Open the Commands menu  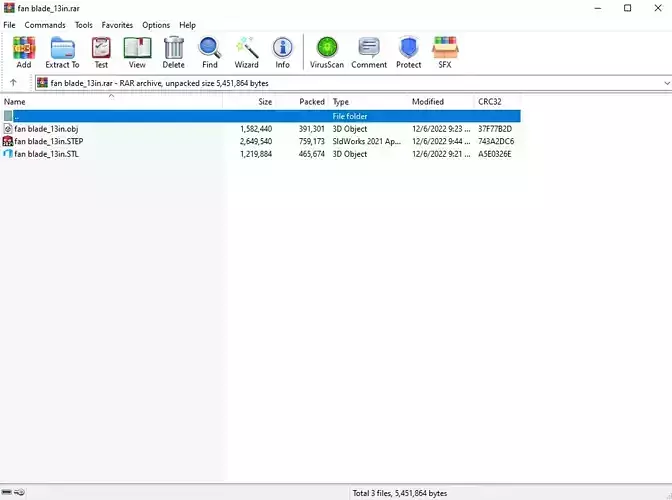pos(45,25)
